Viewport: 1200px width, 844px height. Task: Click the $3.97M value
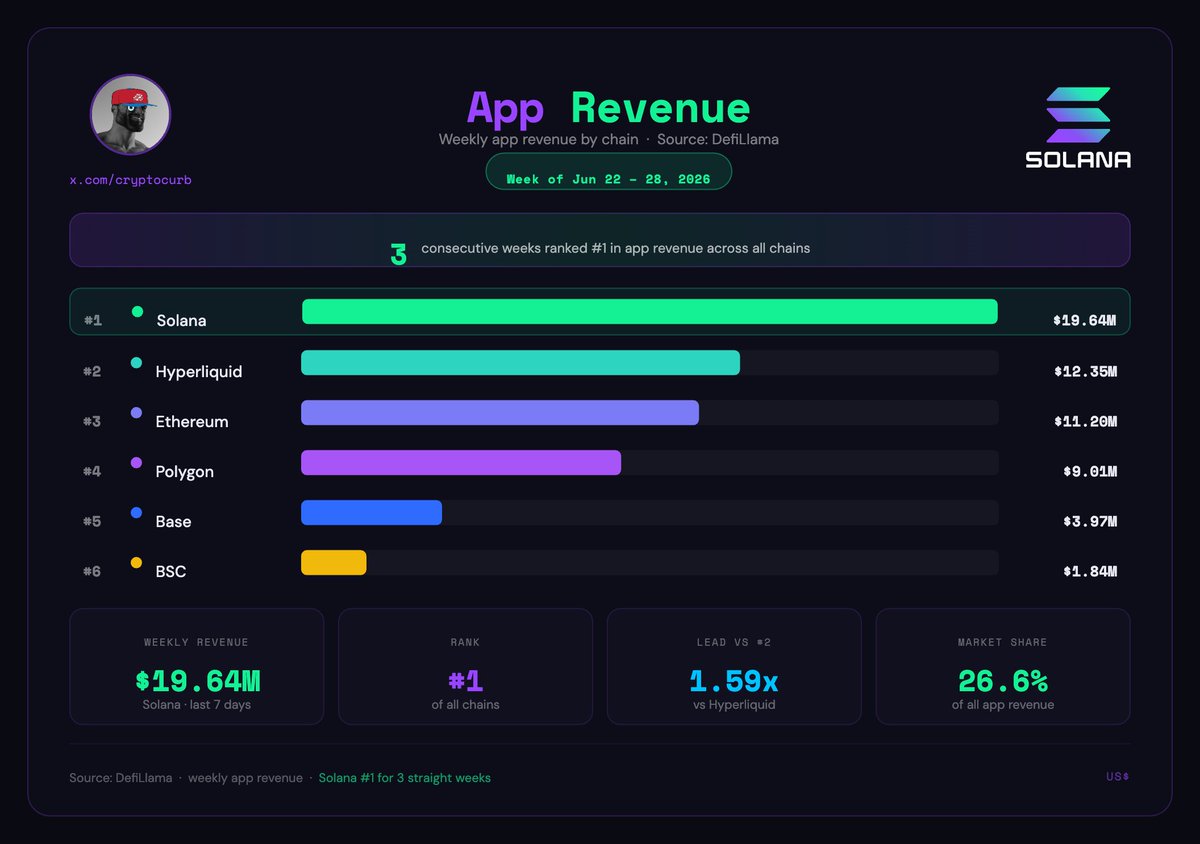click(1090, 521)
